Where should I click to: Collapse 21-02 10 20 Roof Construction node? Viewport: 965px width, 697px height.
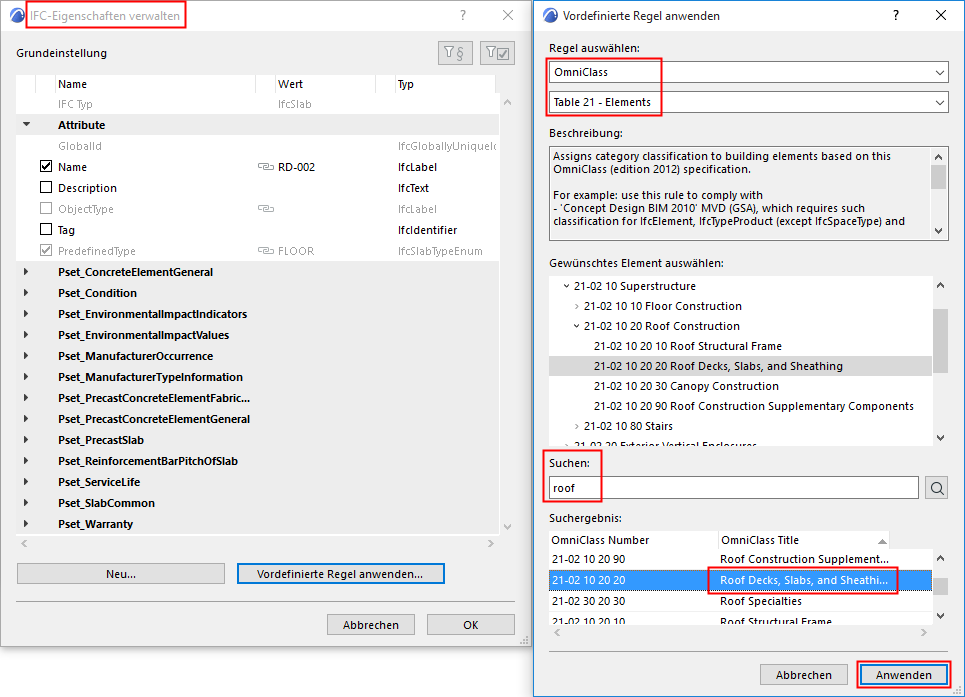pos(577,326)
